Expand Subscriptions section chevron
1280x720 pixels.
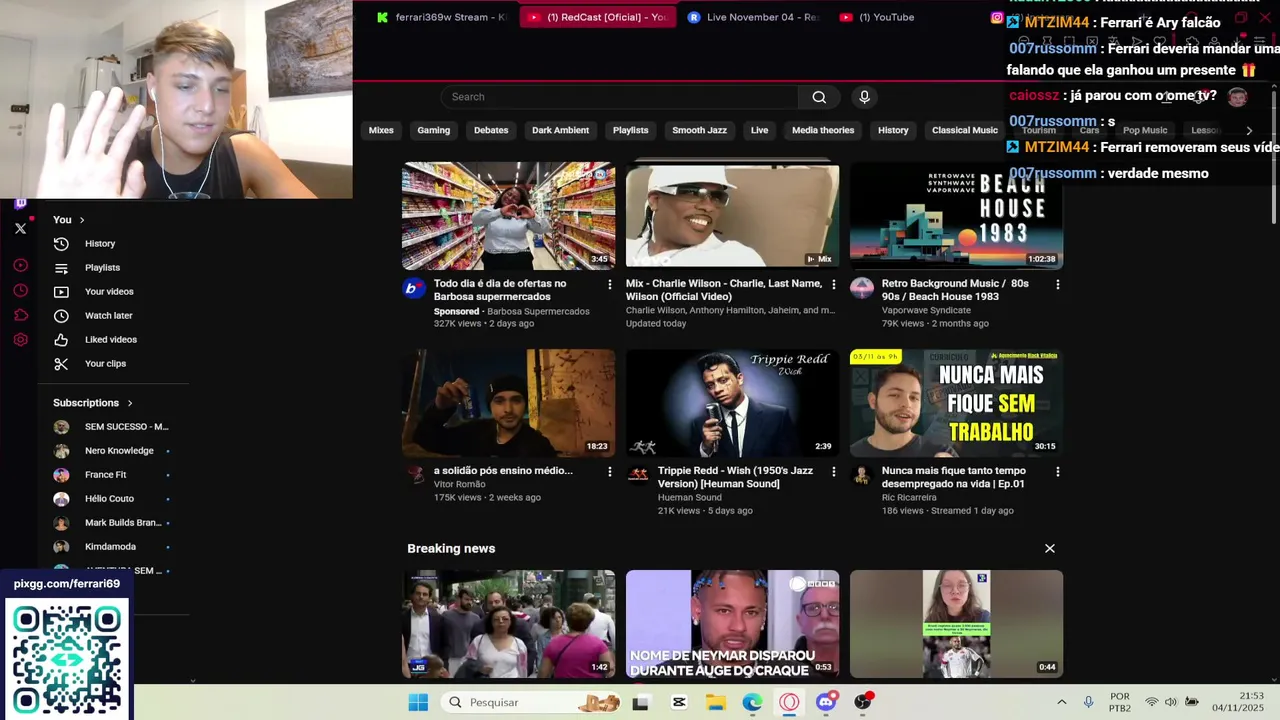(130, 403)
